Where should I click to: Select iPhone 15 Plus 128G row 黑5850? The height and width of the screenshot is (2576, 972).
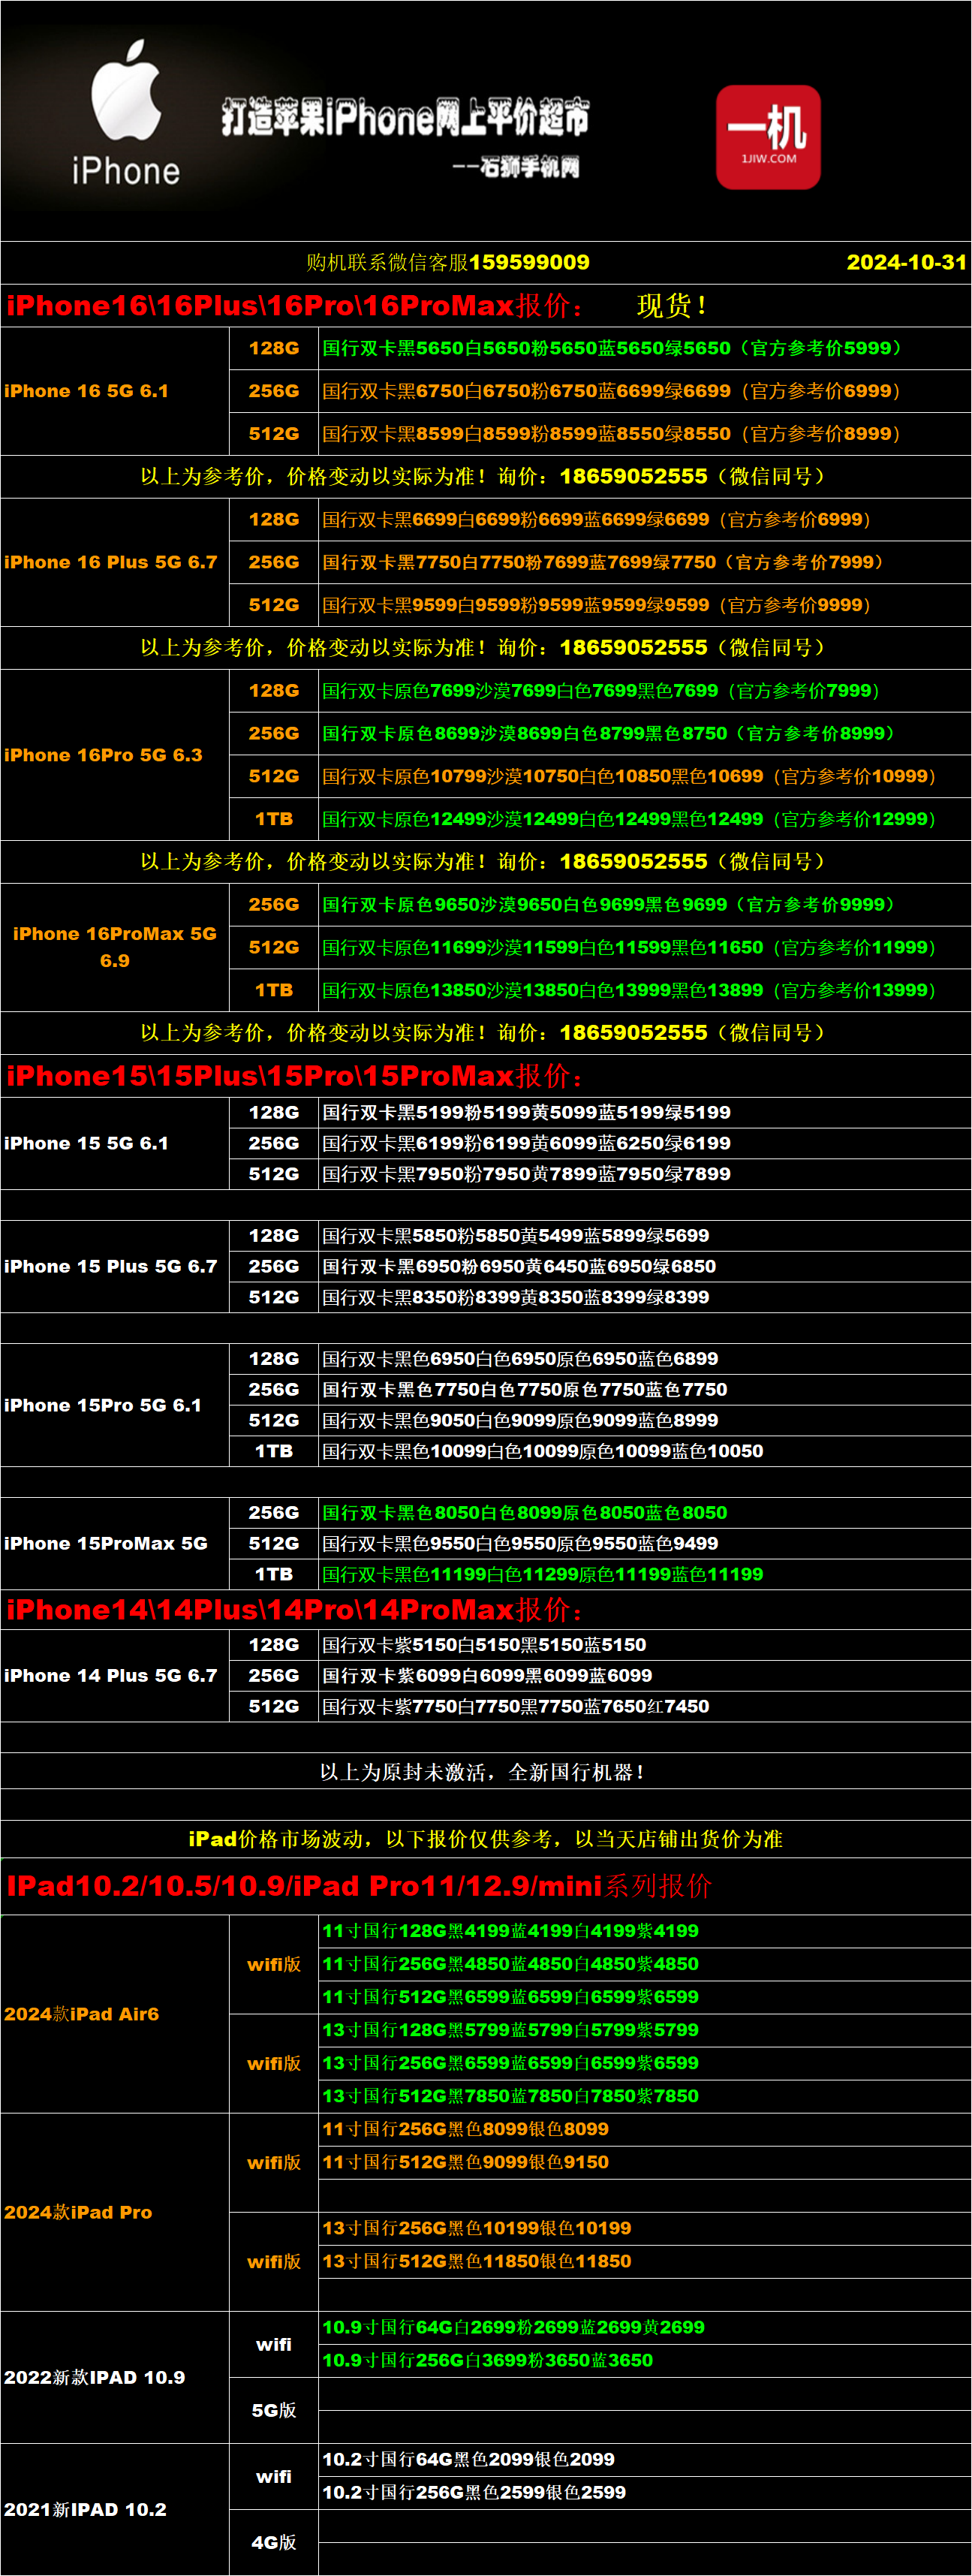(x=645, y=1236)
